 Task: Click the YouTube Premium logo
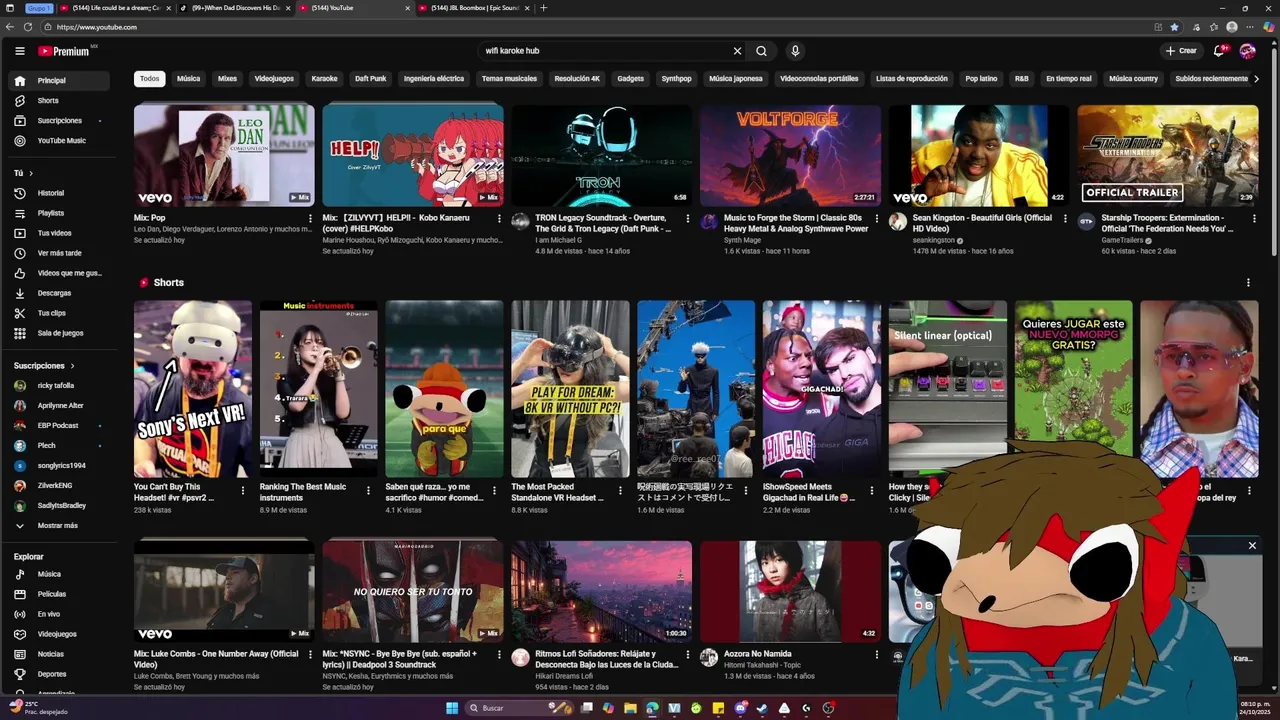tap(66, 51)
